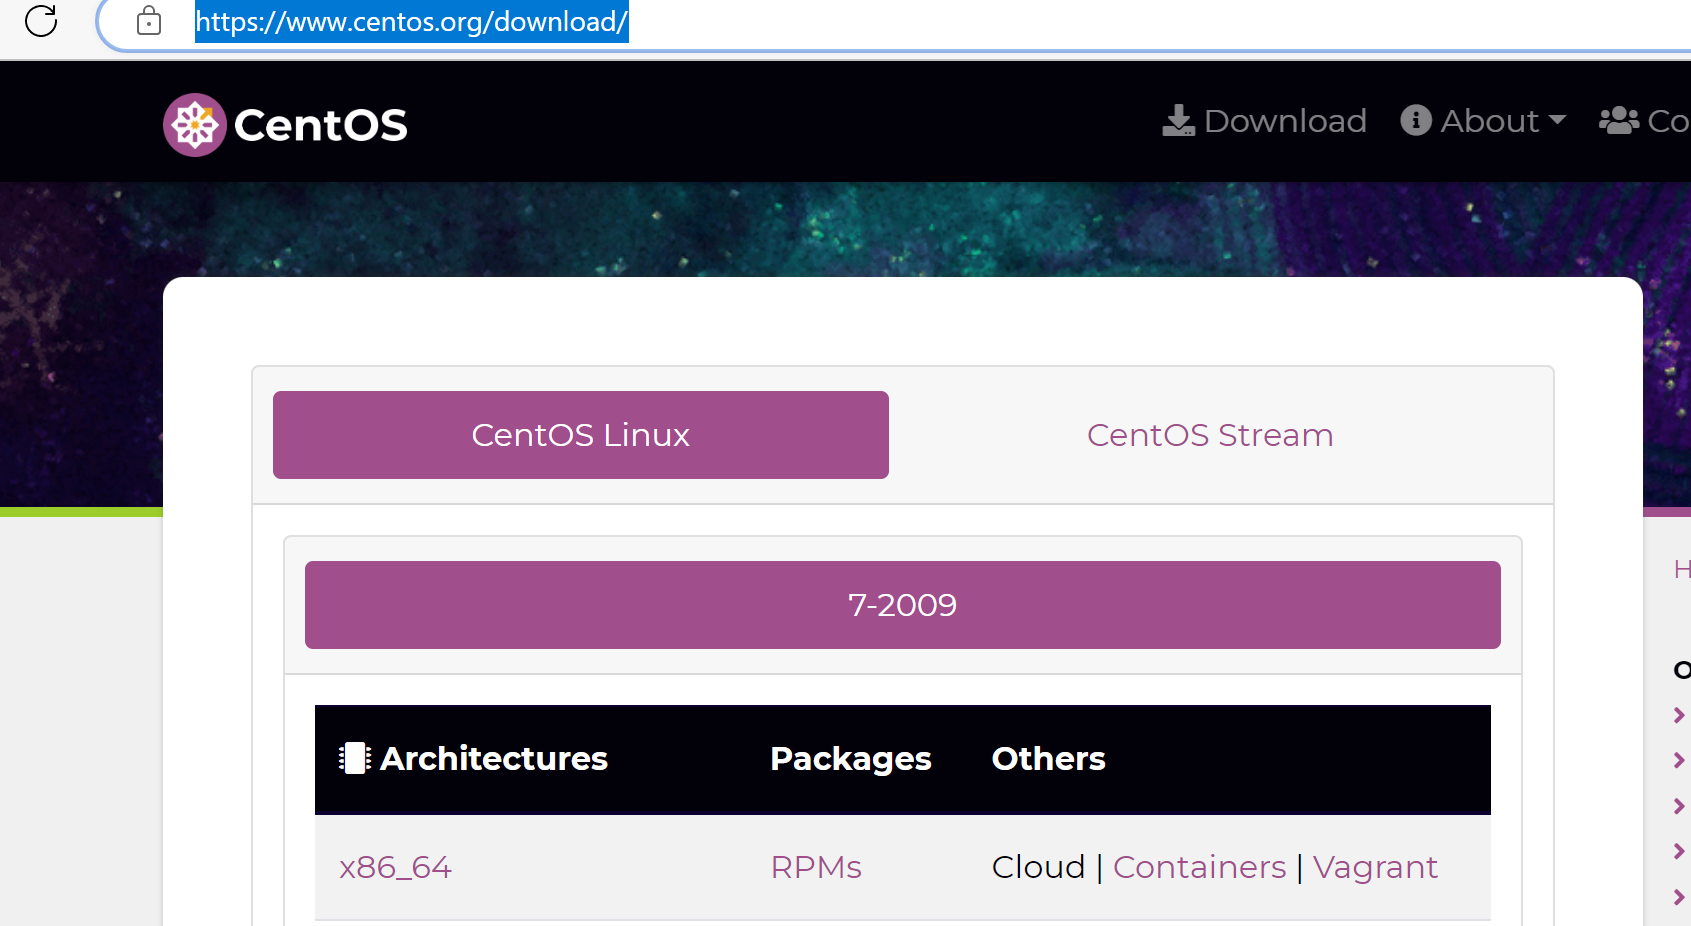Click the CentOS wordmark text
This screenshot has height=926, width=1691.
(320, 125)
